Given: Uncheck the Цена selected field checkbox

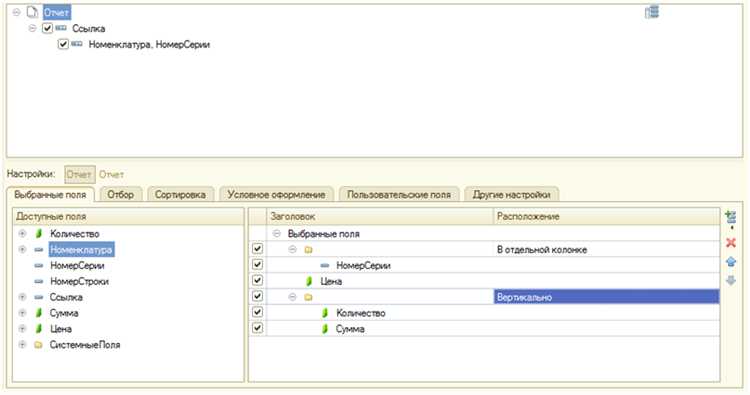Looking at the screenshot, I should pos(257,281).
